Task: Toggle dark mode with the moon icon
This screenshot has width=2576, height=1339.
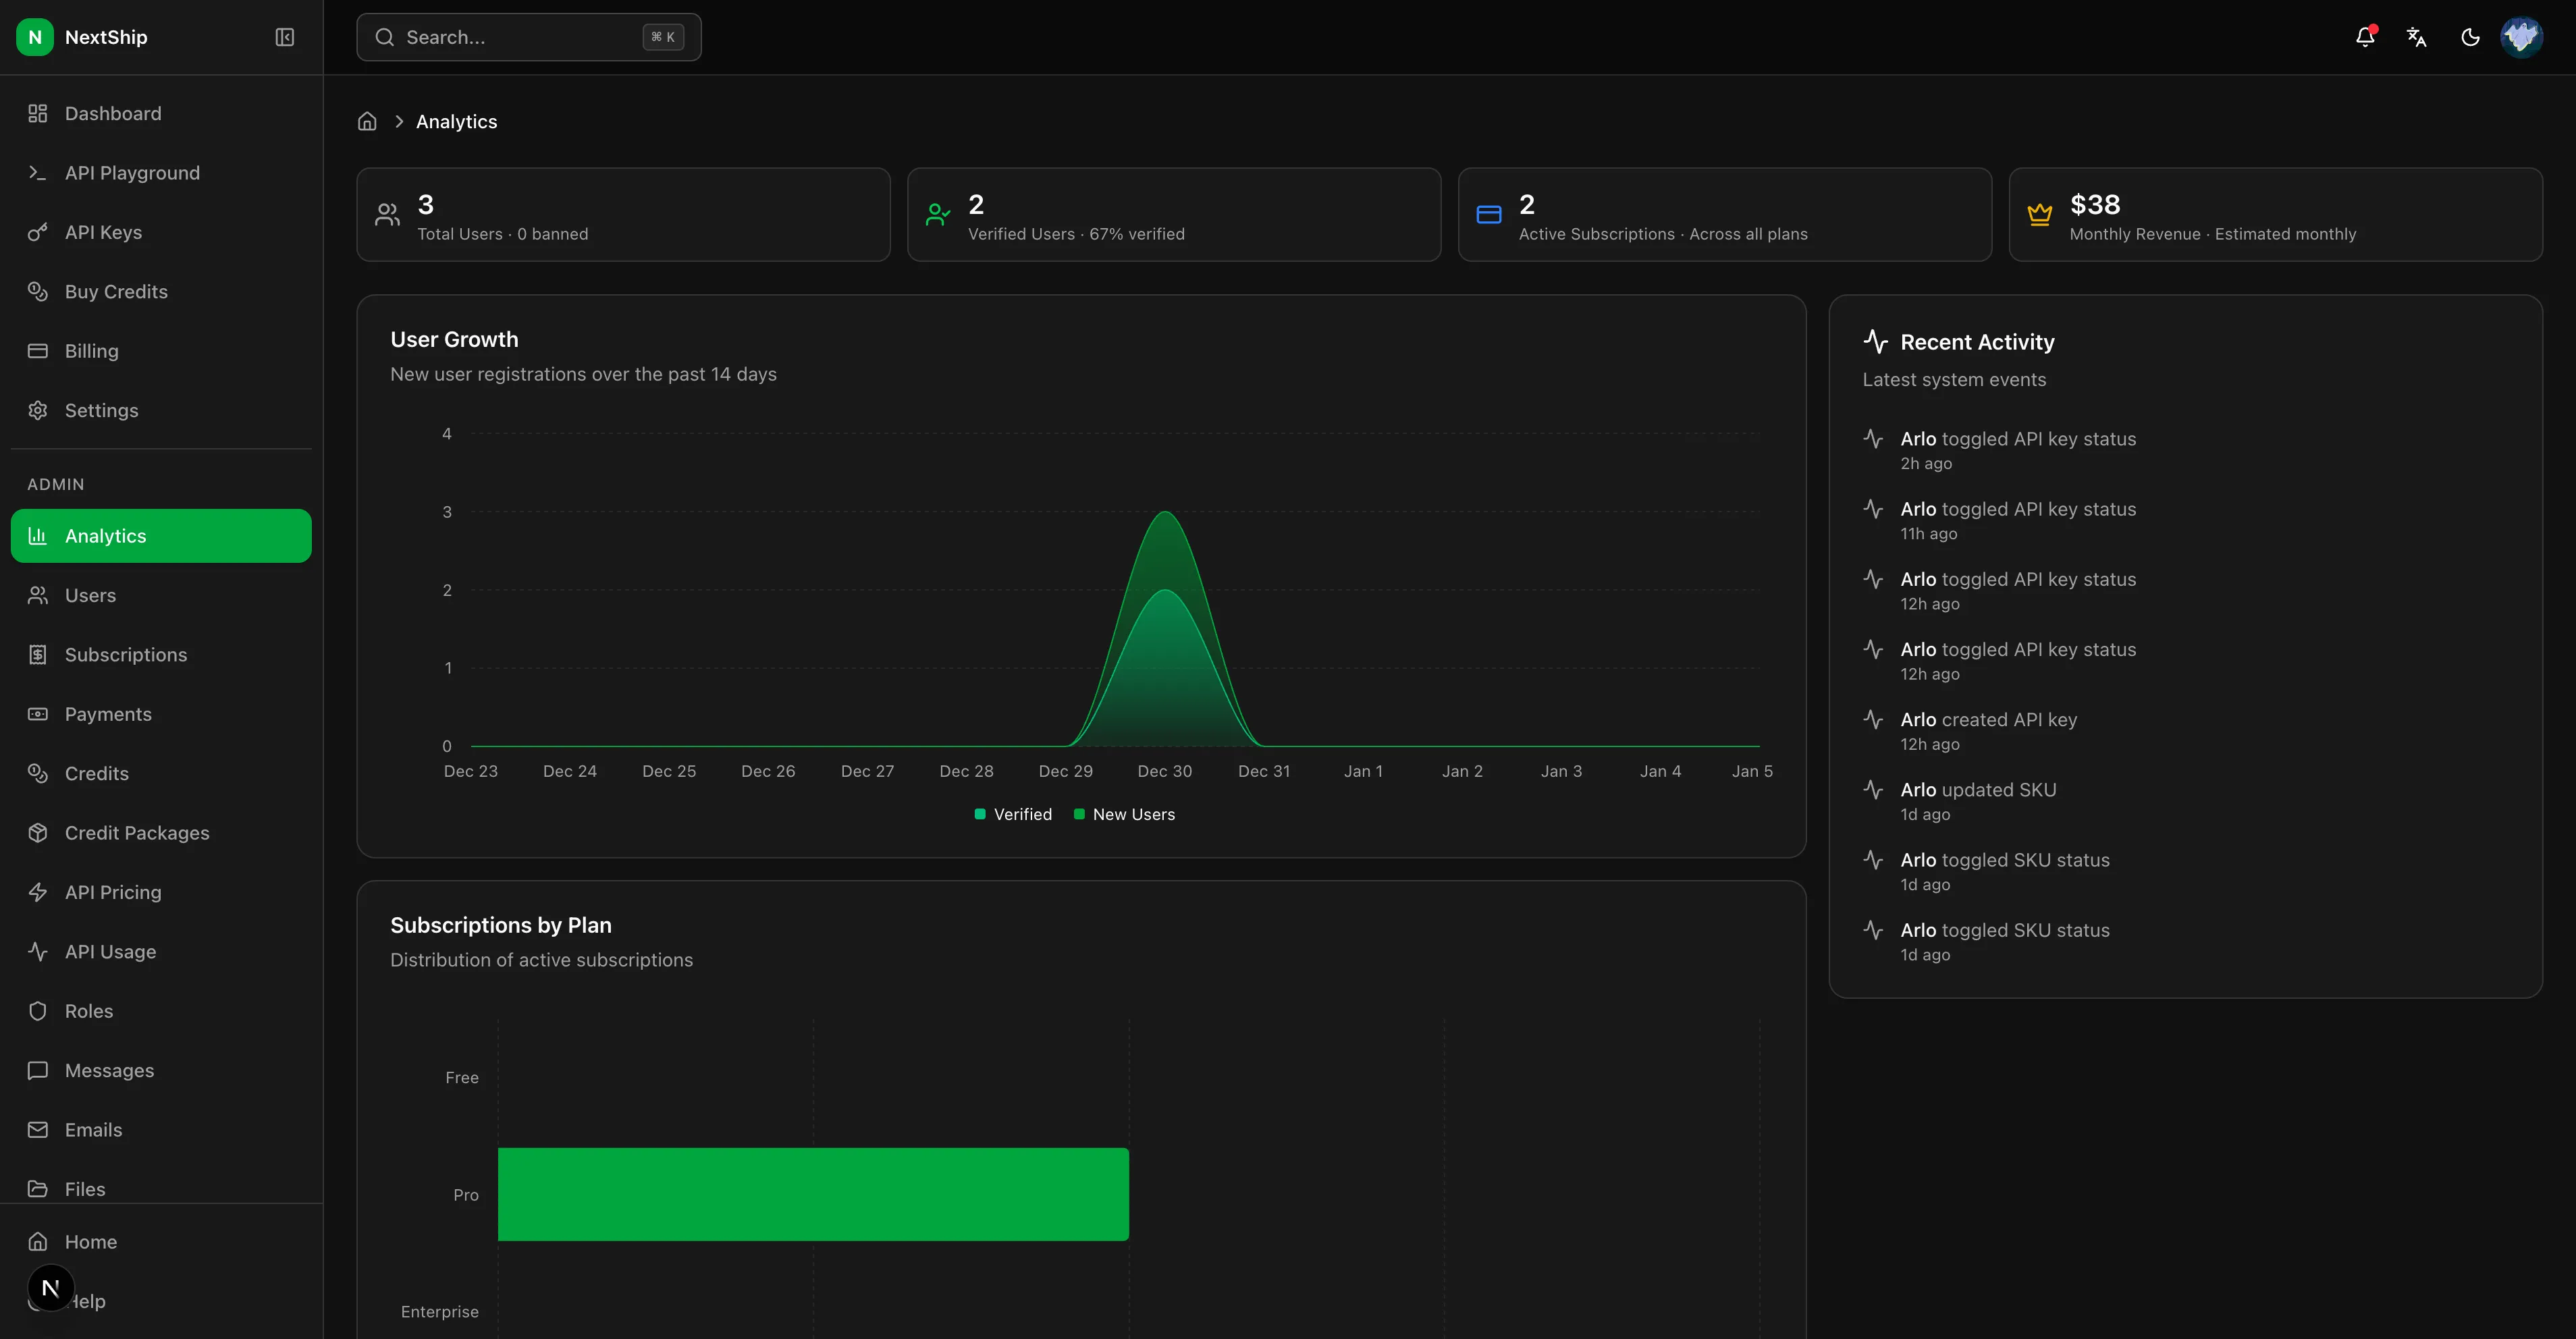Action: coord(2470,37)
